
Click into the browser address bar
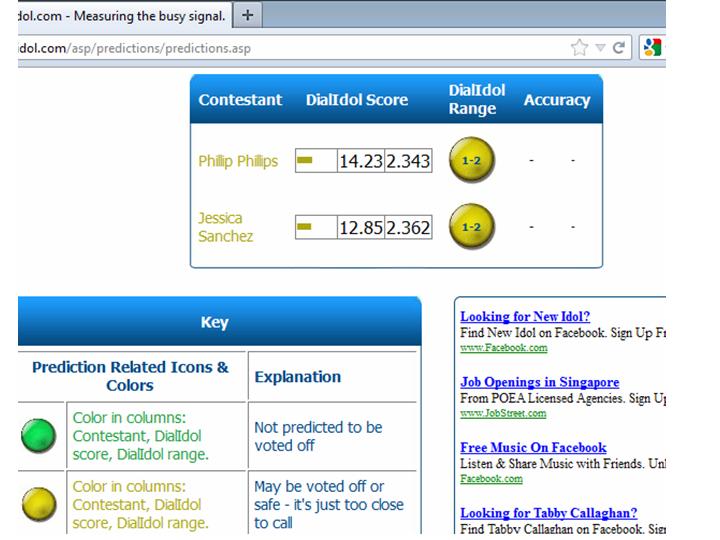click(x=300, y=47)
